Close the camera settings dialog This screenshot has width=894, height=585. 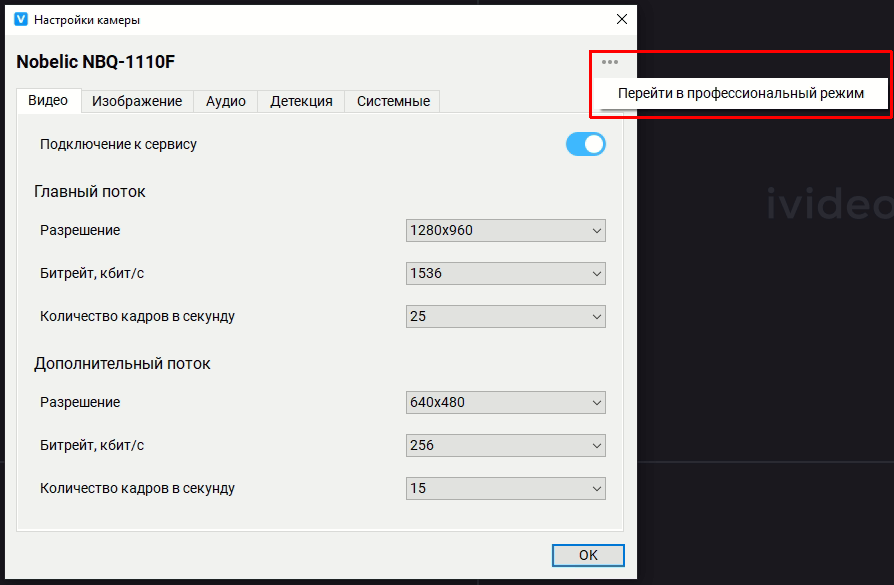pyautogui.click(x=622, y=19)
